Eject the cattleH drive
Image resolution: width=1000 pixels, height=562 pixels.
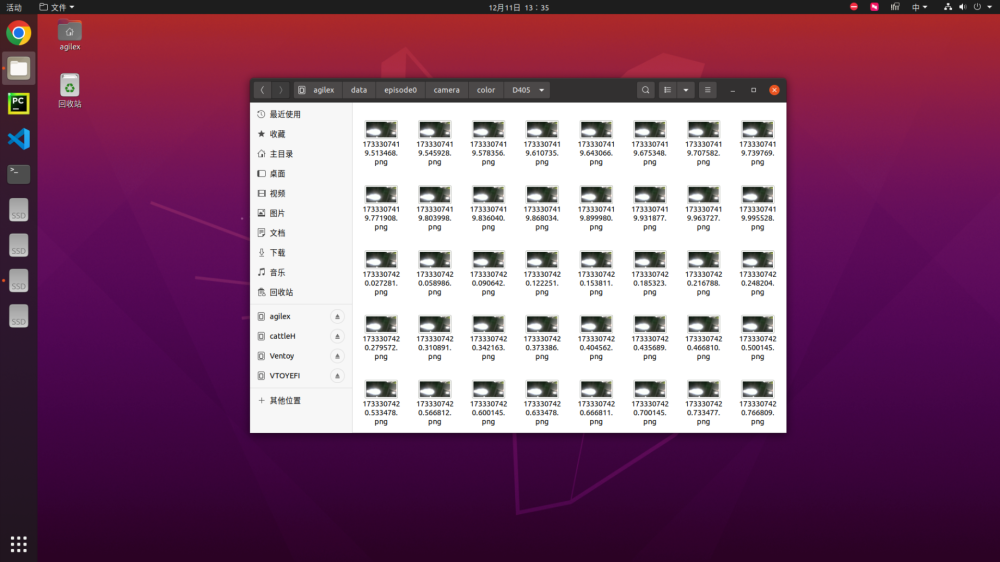(337, 336)
